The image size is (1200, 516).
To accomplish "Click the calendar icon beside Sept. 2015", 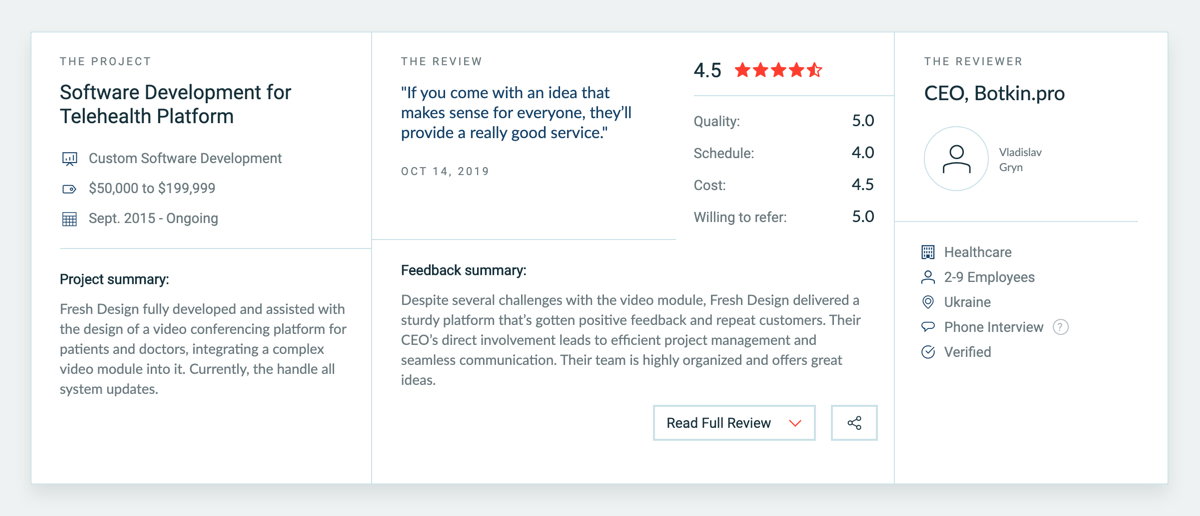I will [x=69, y=219].
